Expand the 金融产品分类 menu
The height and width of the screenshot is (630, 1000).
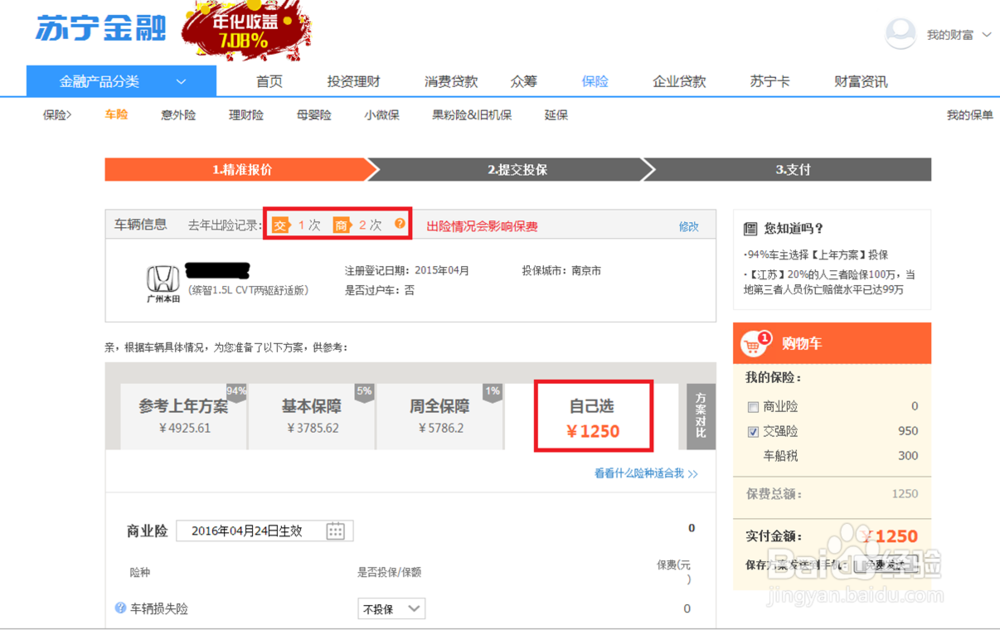[121, 81]
